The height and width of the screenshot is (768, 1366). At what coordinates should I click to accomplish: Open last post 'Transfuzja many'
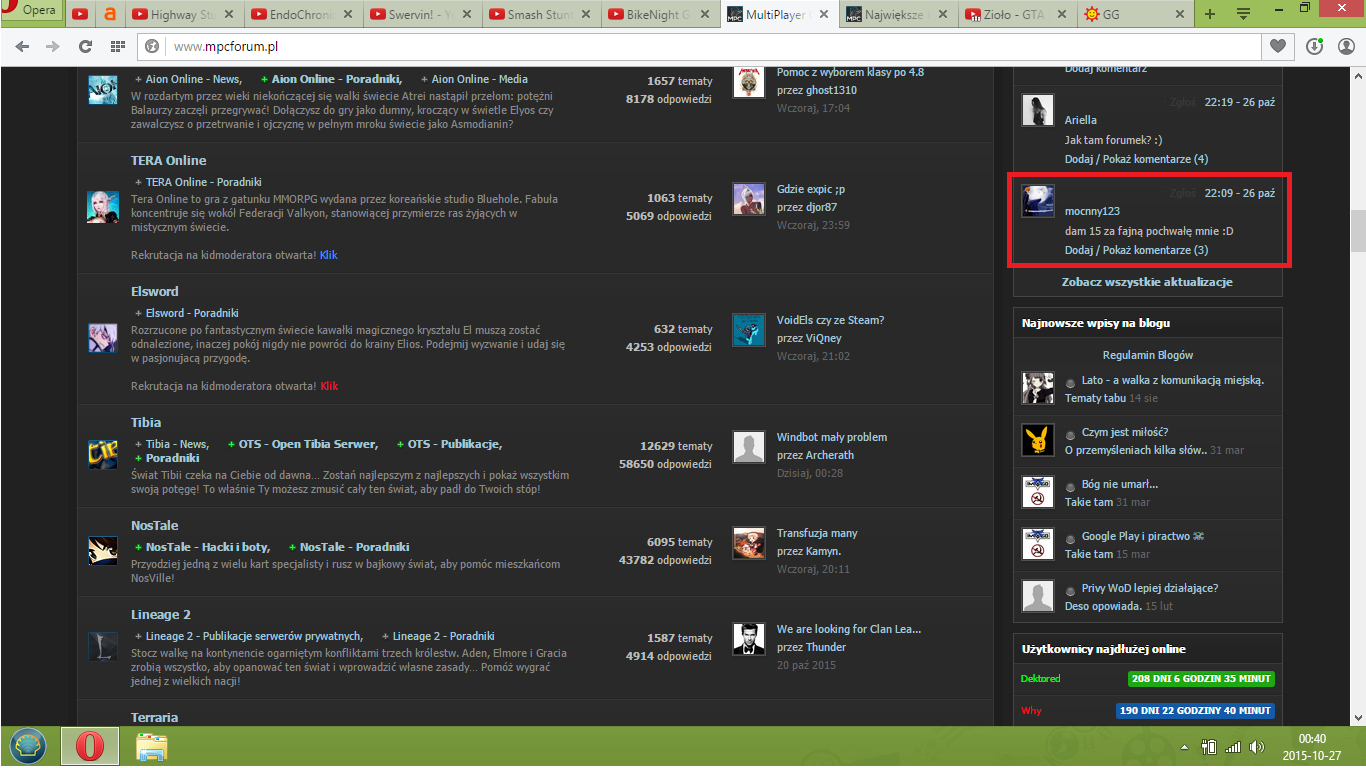pos(817,533)
